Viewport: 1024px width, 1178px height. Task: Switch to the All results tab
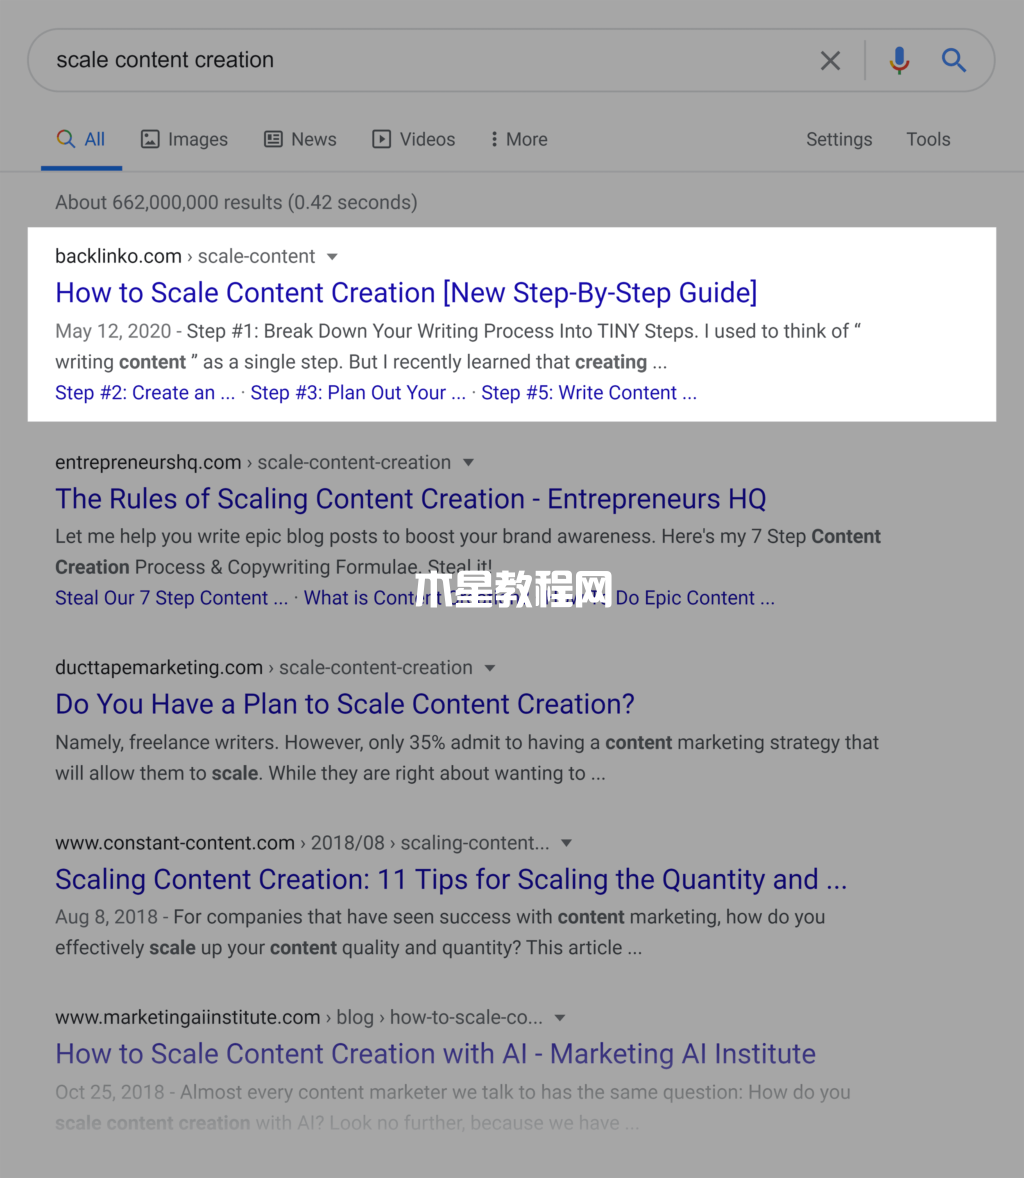point(81,140)
